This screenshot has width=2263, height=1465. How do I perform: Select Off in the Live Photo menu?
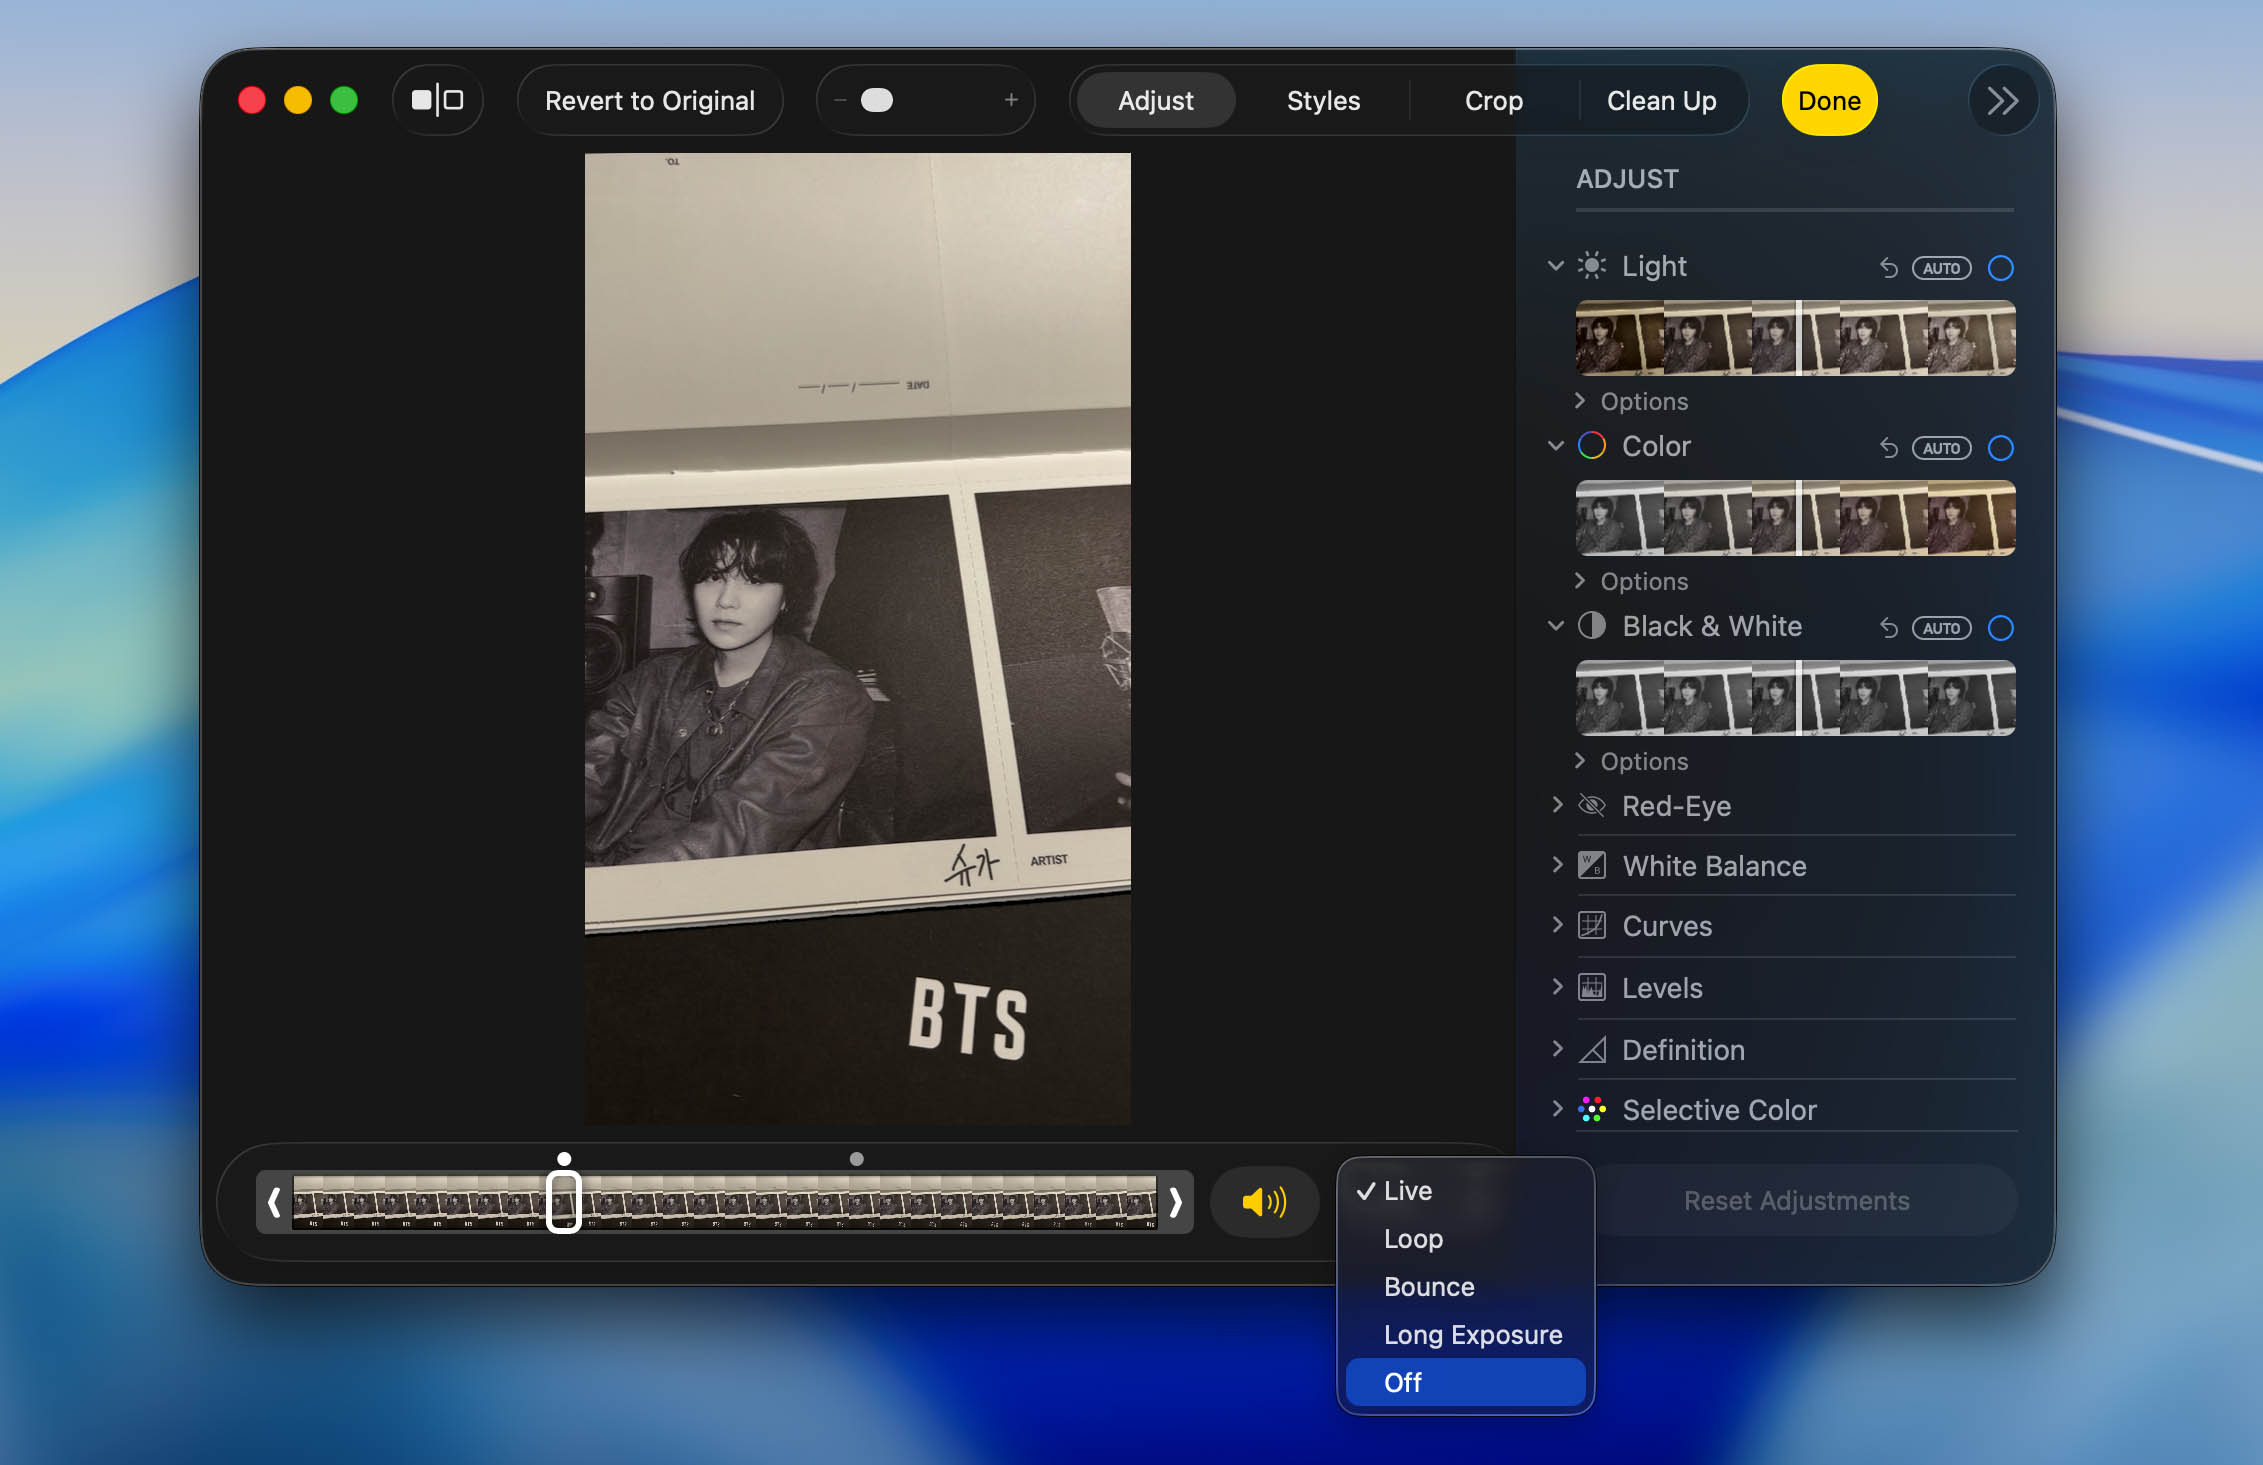[1466, 1382]
